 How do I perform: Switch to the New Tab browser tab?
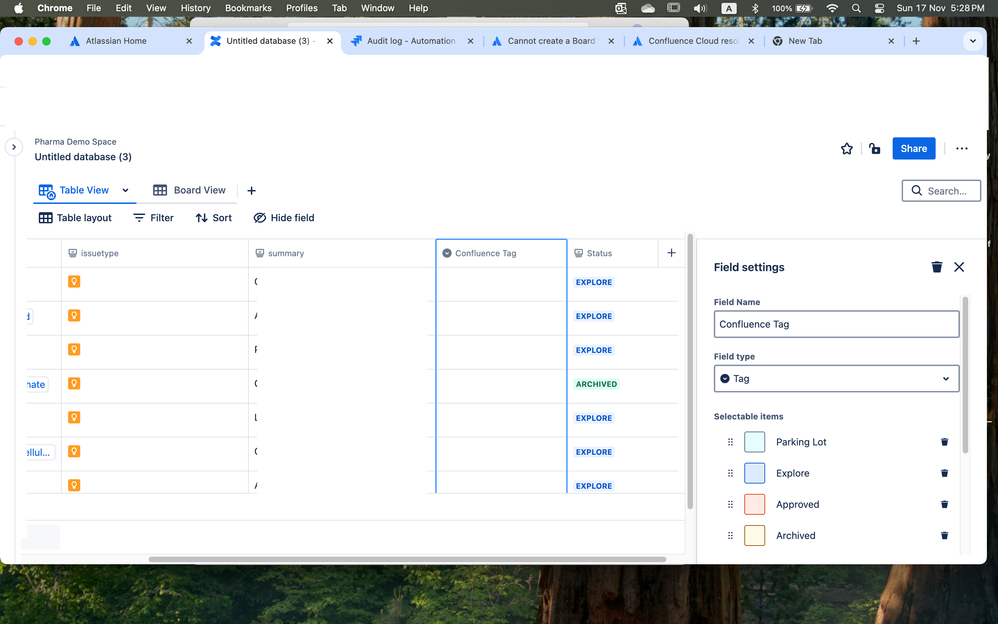click(833, 41)
